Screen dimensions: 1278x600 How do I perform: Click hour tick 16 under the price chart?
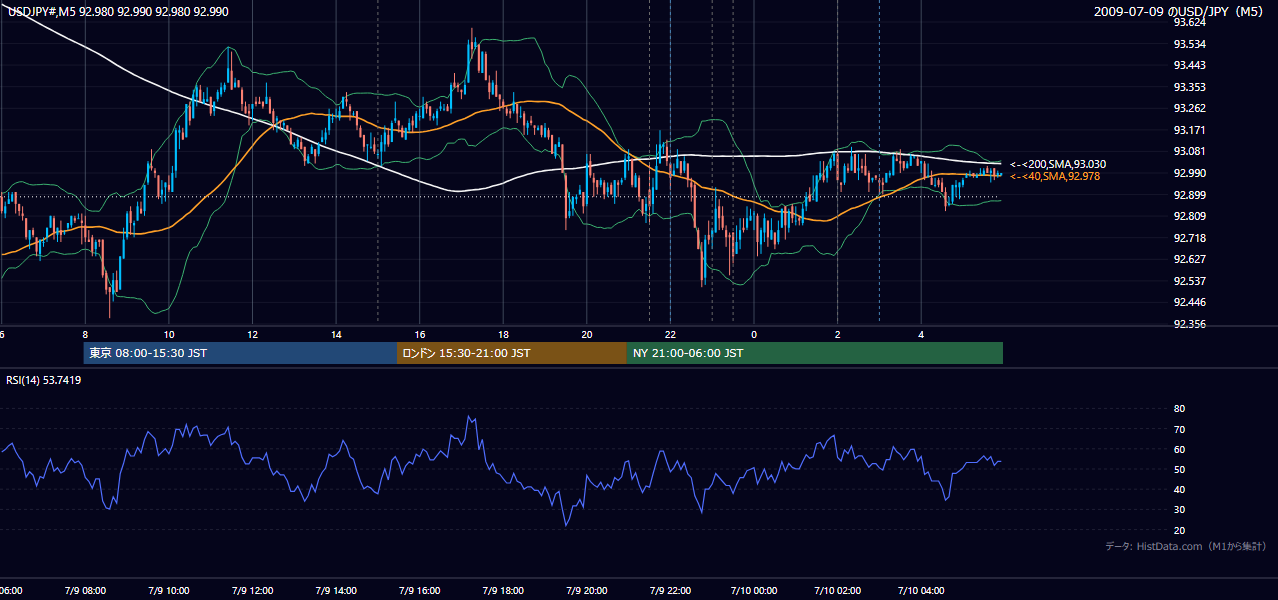click(420, 334)
